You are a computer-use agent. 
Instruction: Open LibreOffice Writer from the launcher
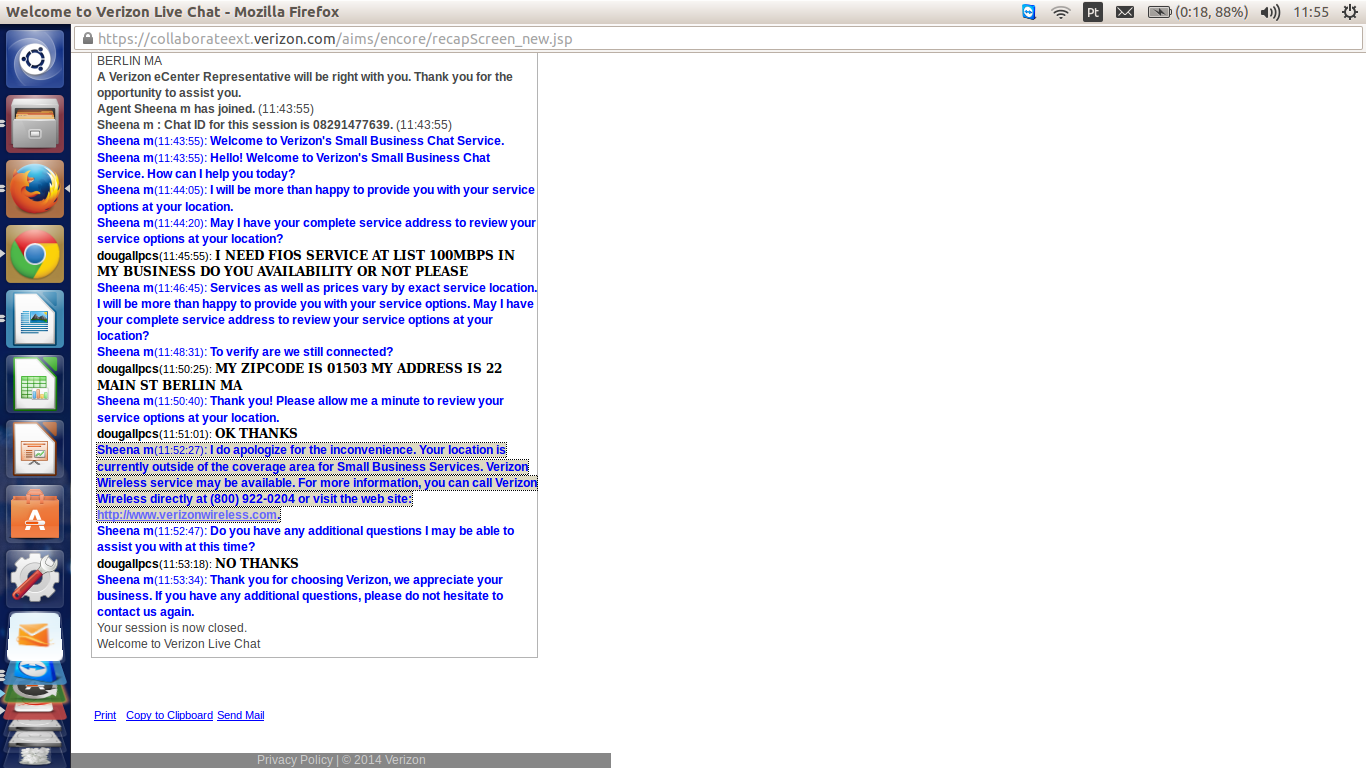tap(35, 319)
